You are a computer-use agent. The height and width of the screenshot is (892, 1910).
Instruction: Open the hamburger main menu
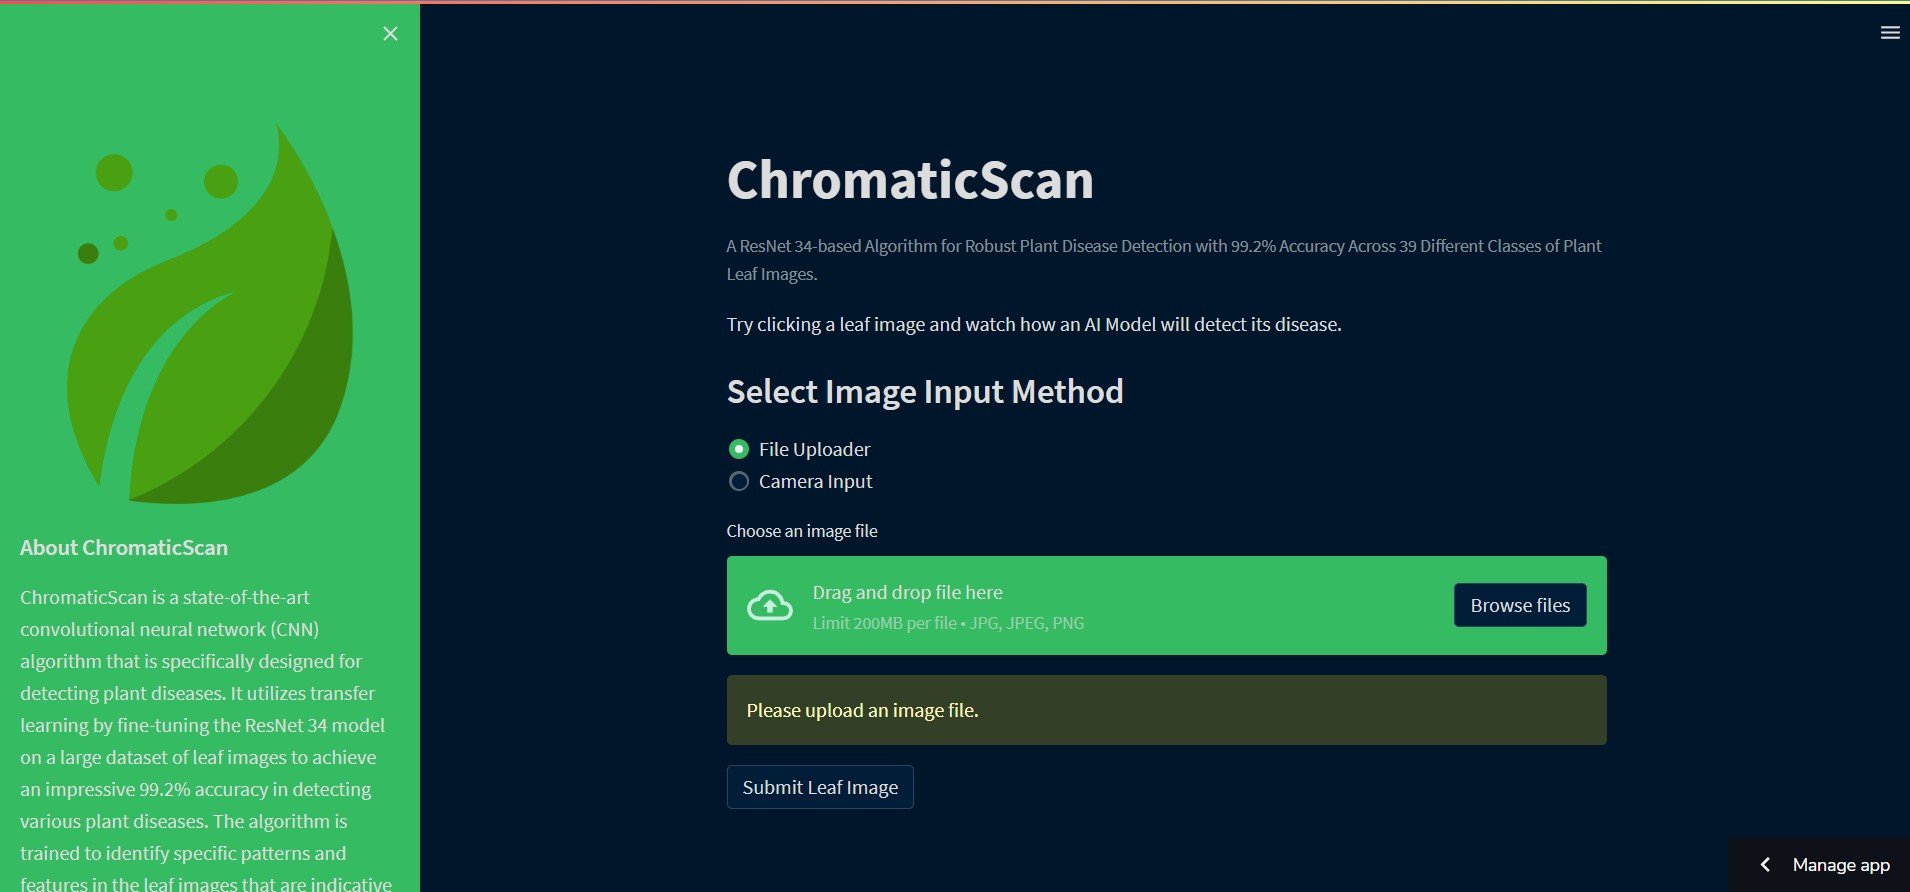1890,33
